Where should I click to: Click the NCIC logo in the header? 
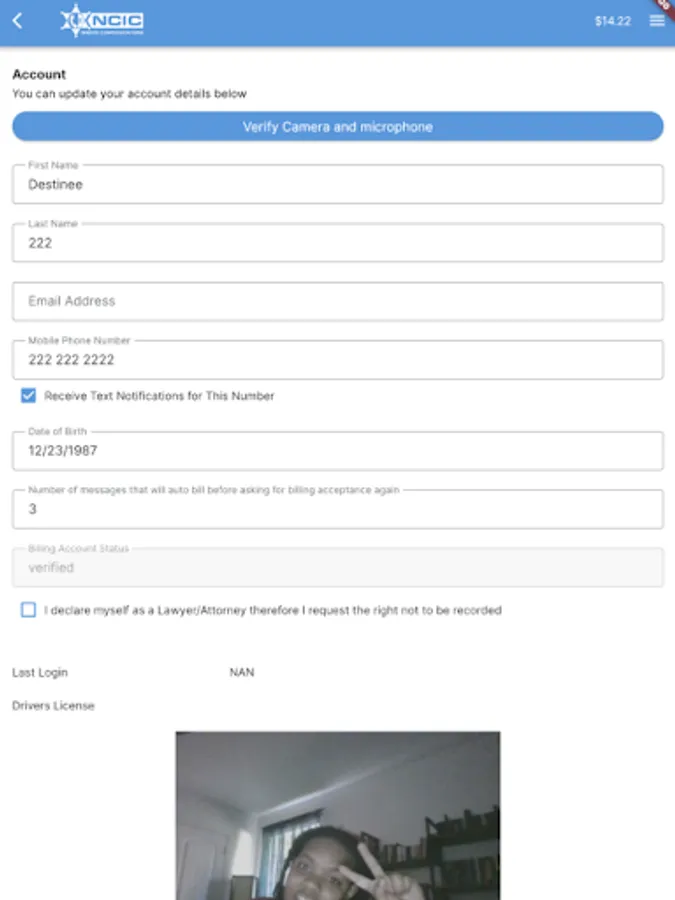click(x=102, y=21)
